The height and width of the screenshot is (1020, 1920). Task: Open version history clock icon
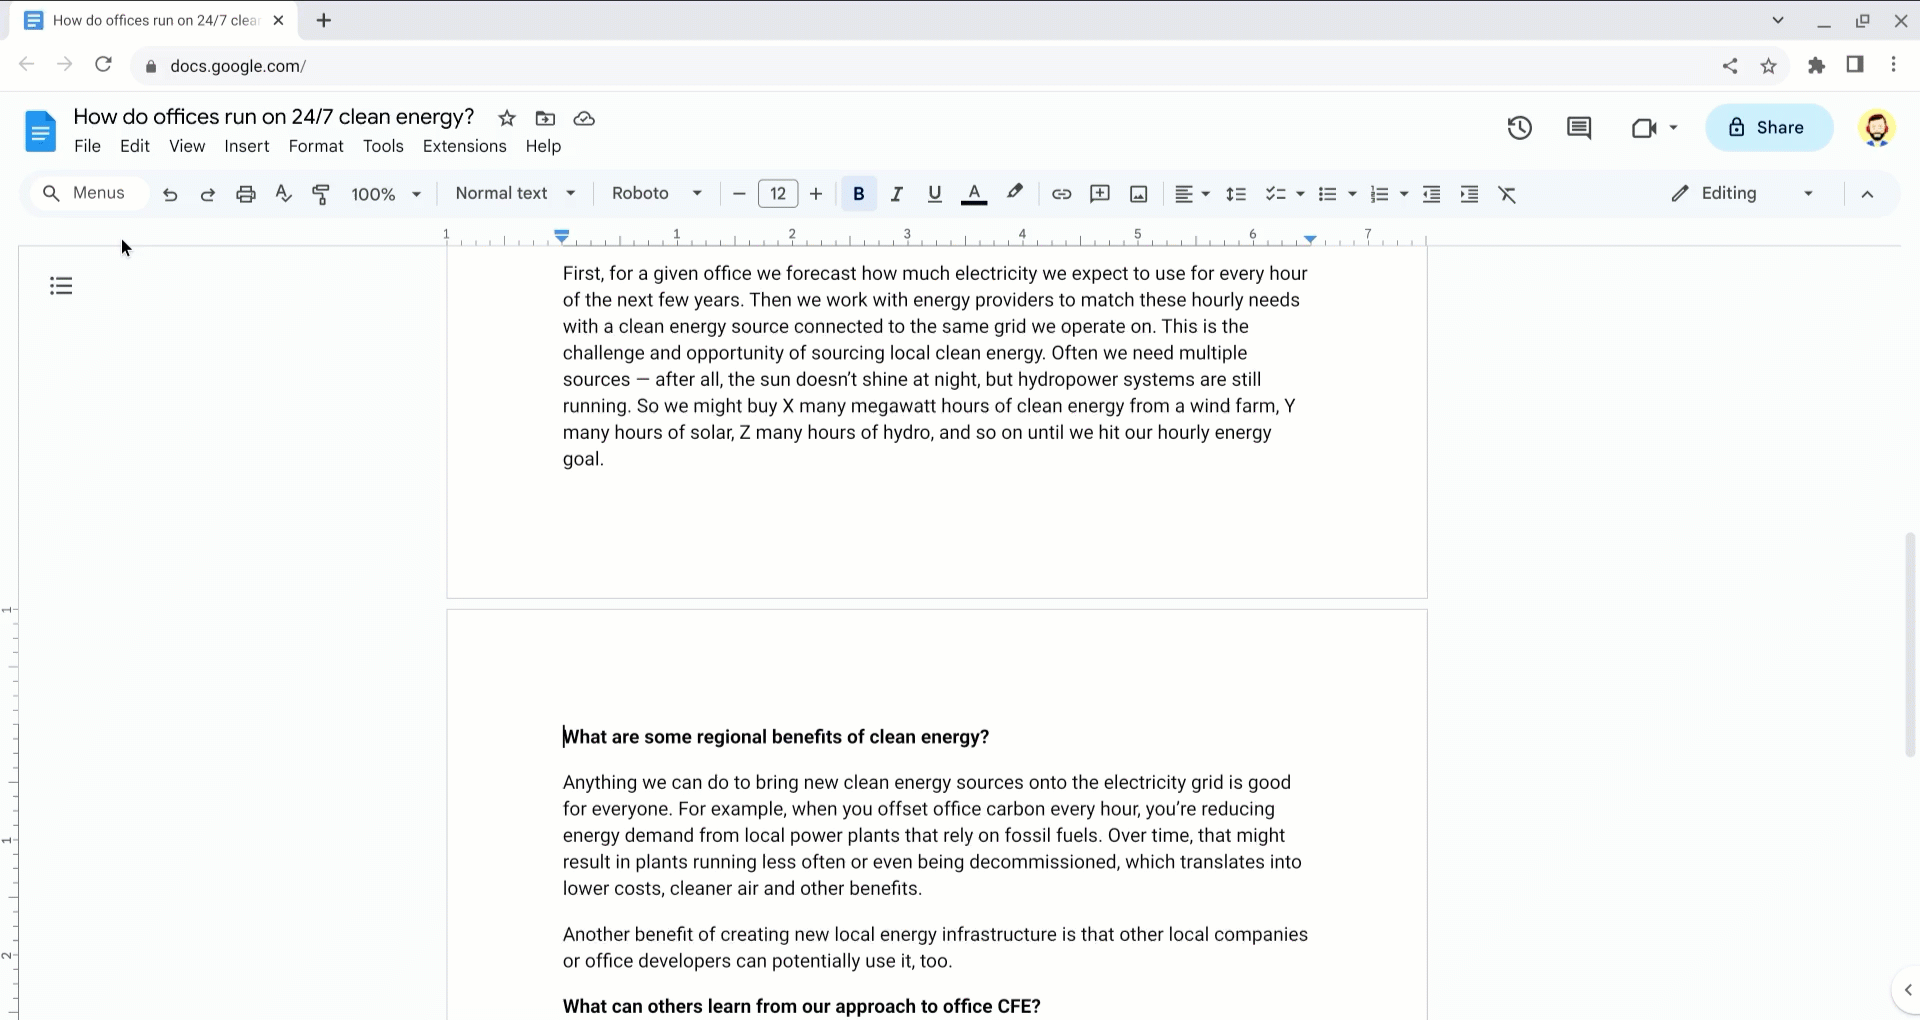point(1519,128)
